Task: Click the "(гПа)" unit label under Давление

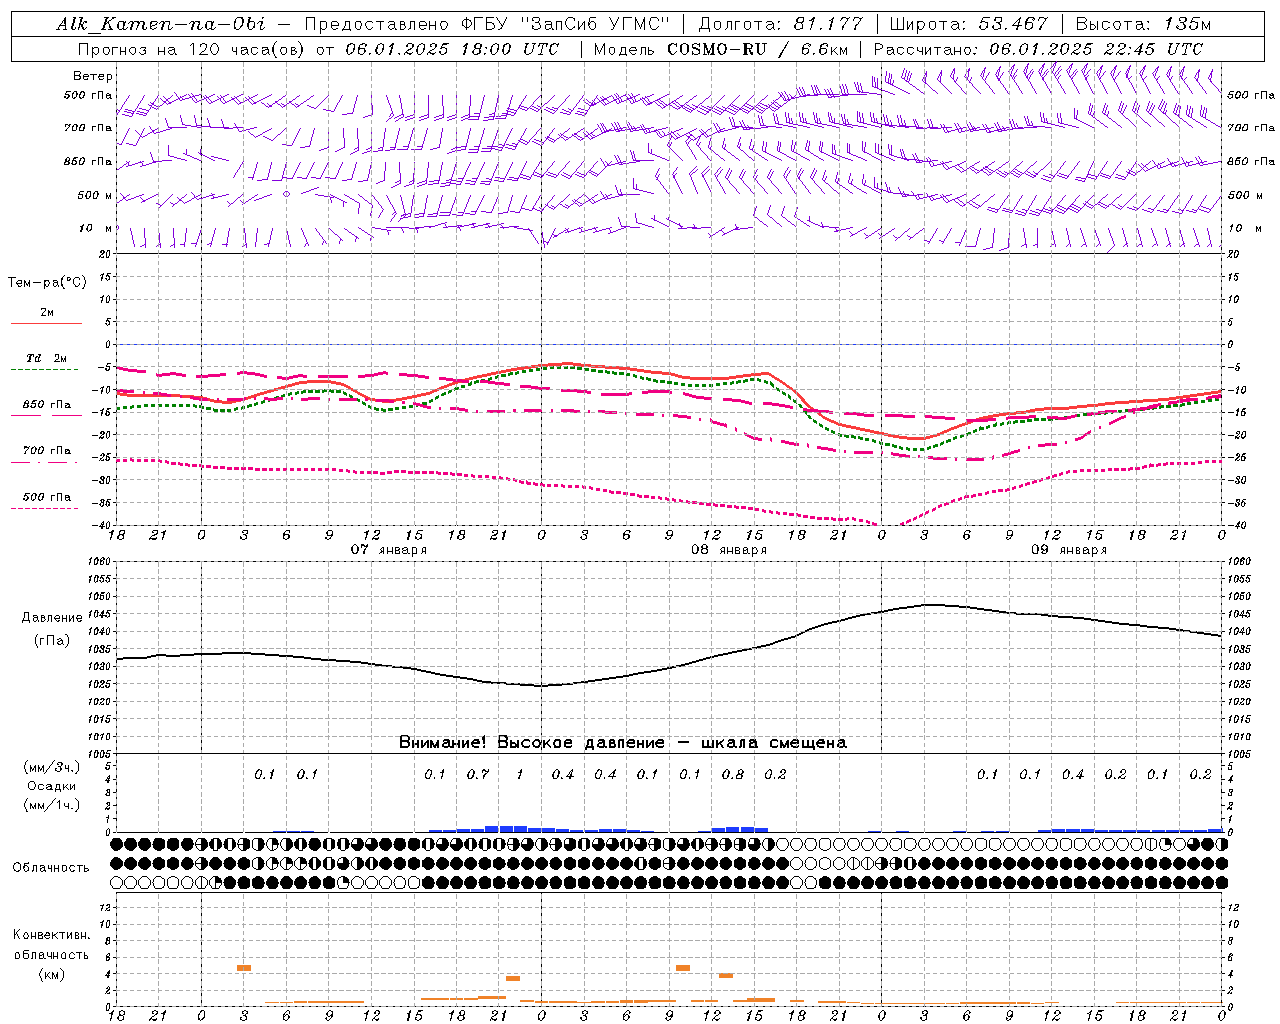Action: coord(52,640)
